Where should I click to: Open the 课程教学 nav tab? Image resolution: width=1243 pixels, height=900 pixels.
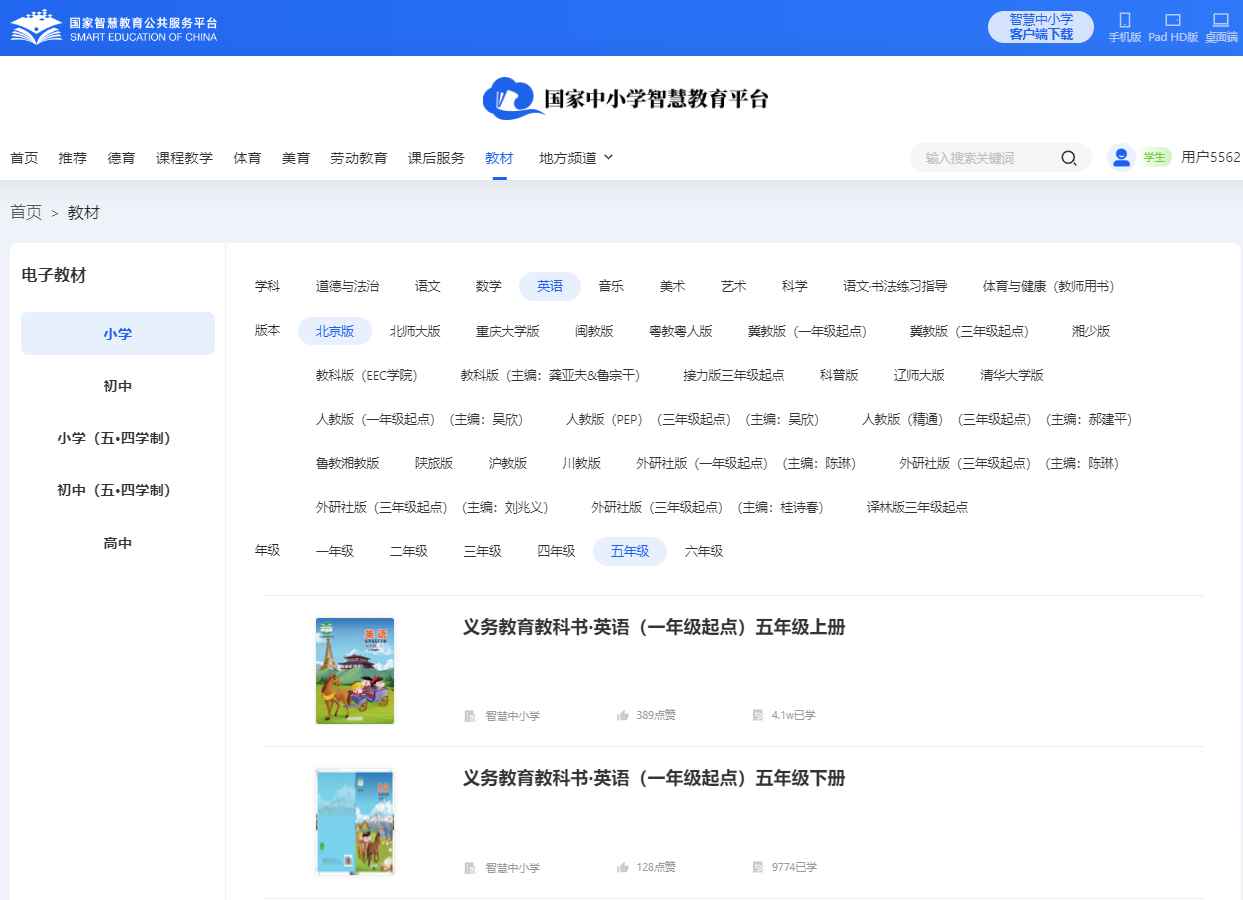point(185,158)
